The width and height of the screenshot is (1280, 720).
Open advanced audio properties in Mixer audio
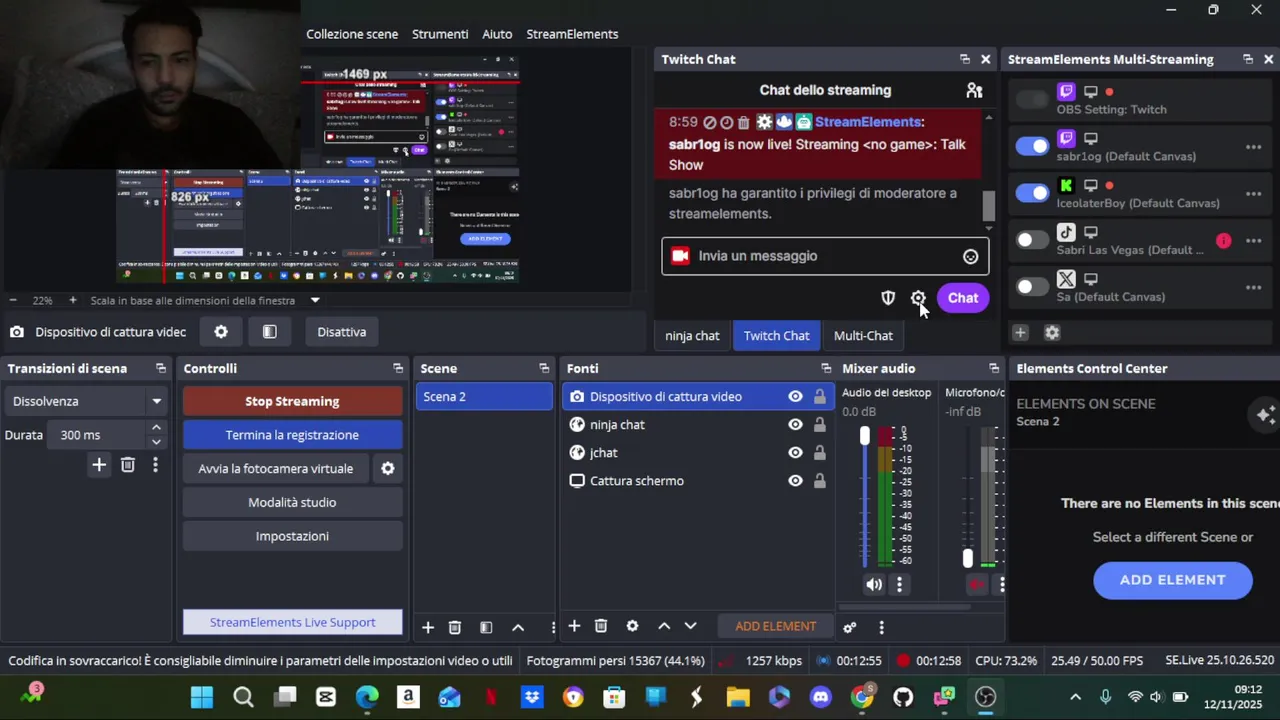pos(850,627)
